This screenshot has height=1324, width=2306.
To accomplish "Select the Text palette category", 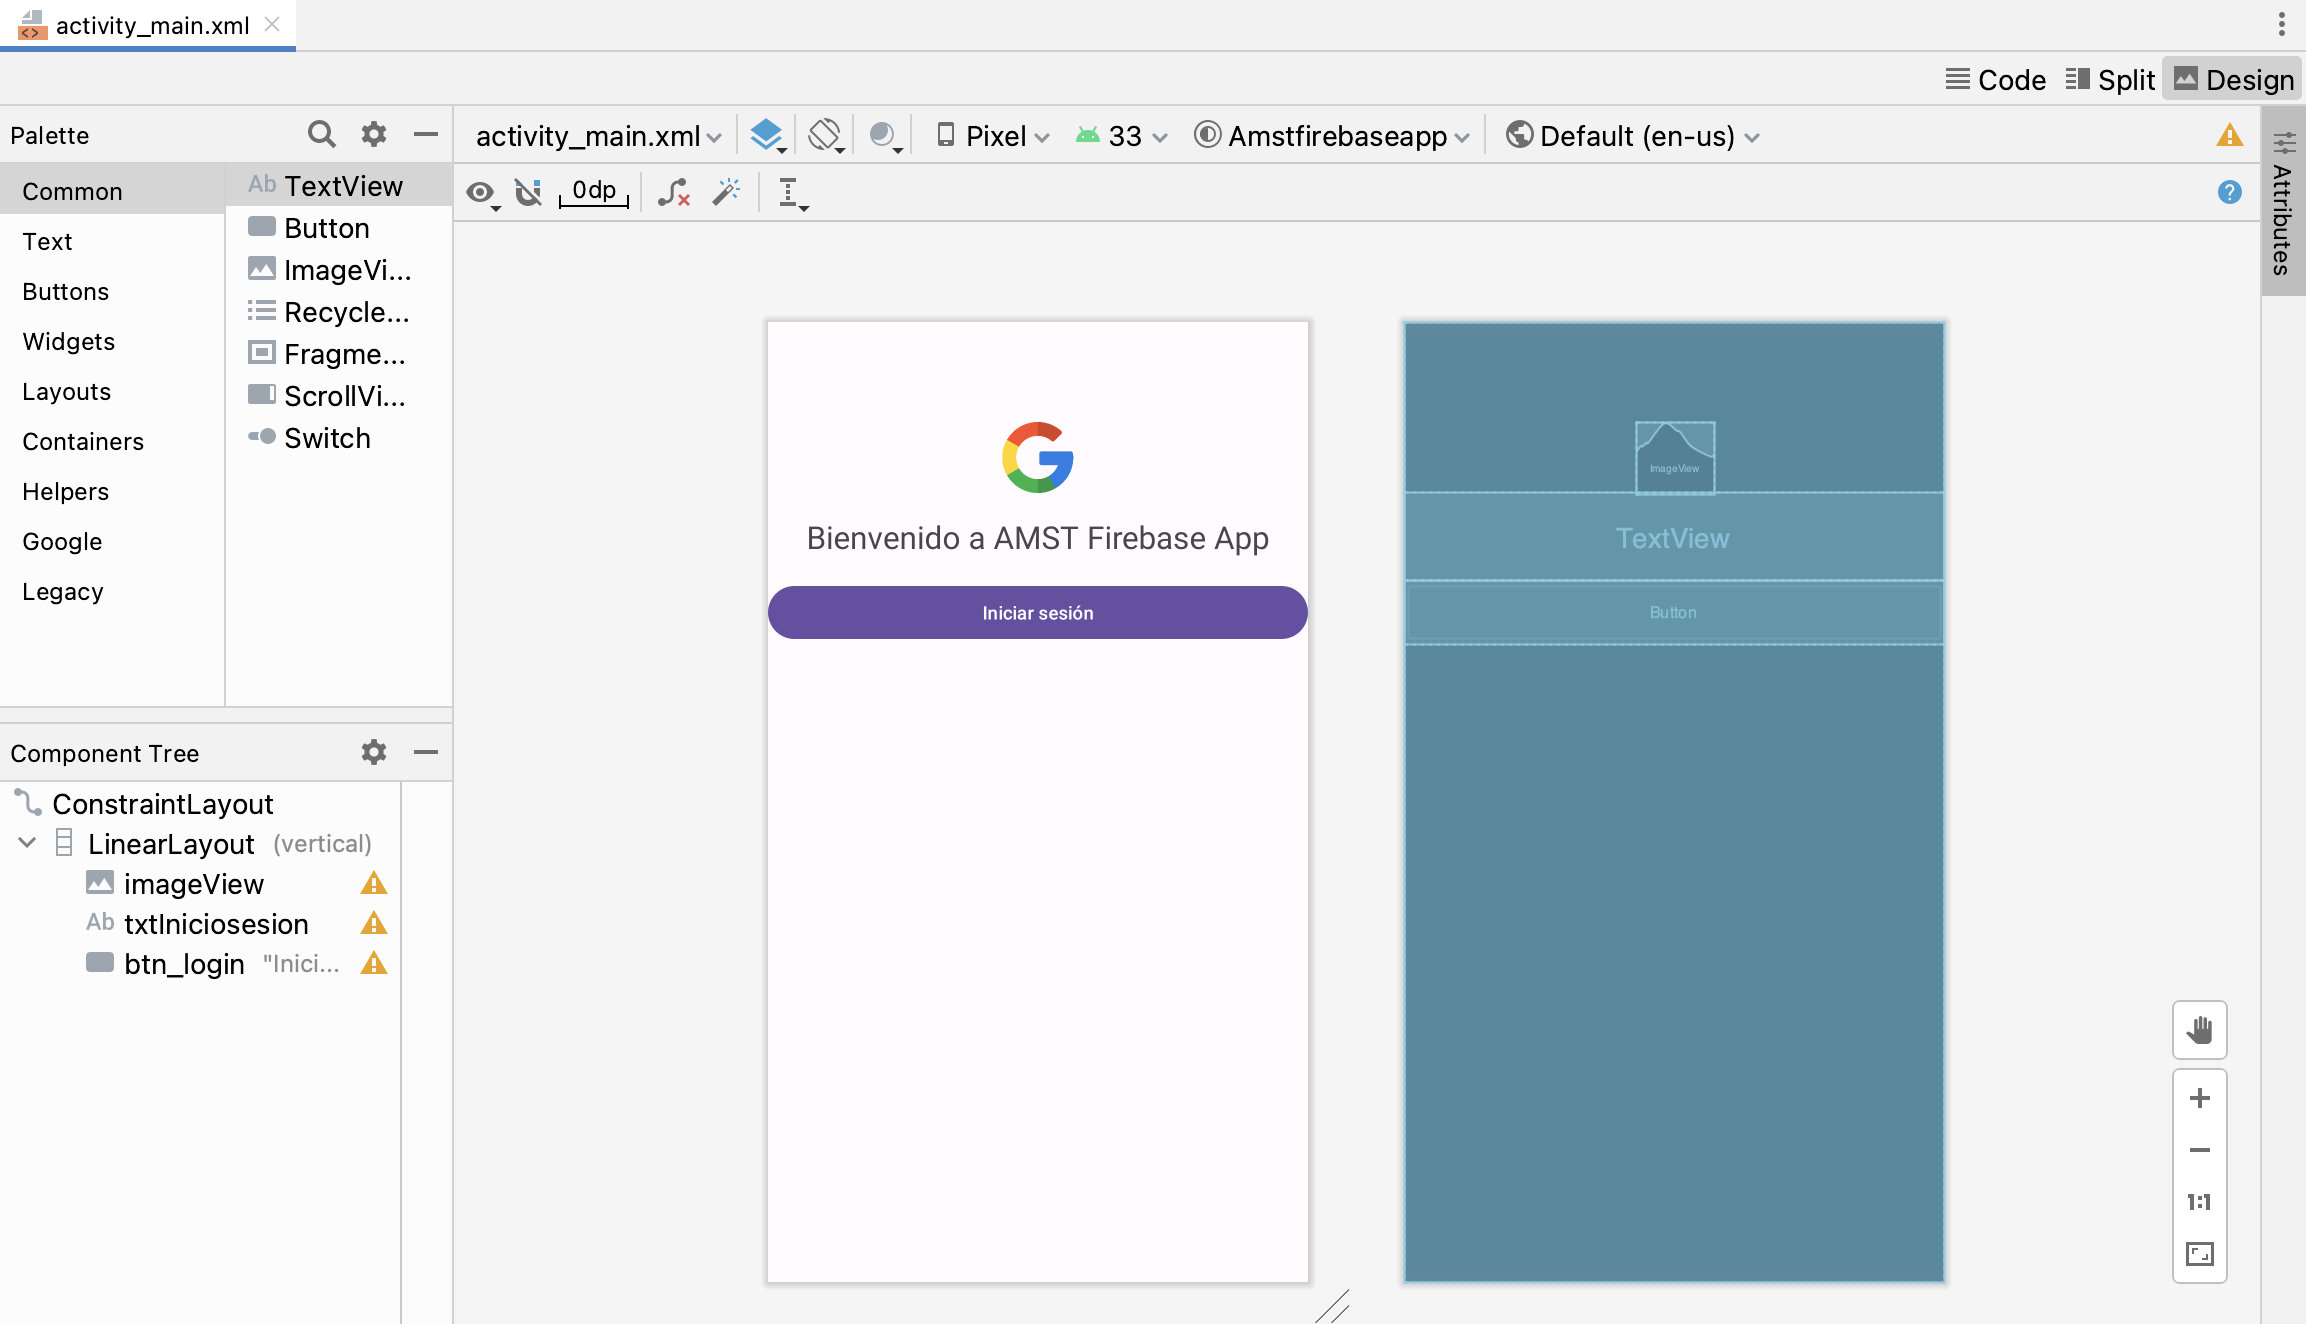I will (112, 241).
